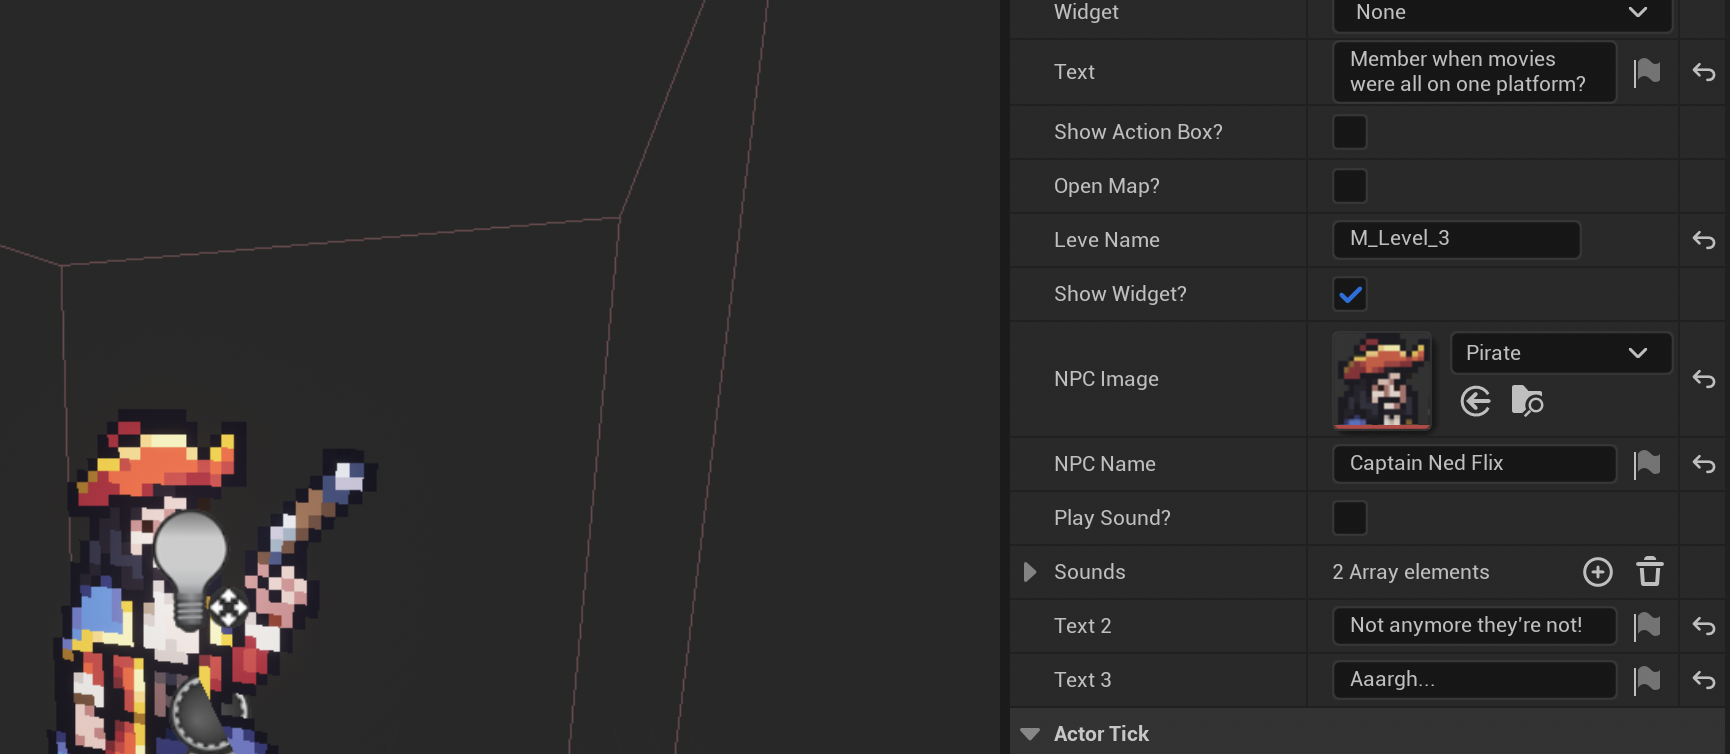Edit Text 2 'Not anymore they're not!' field
This screenshot has width=1730, height=754.
pos(1474,626)
